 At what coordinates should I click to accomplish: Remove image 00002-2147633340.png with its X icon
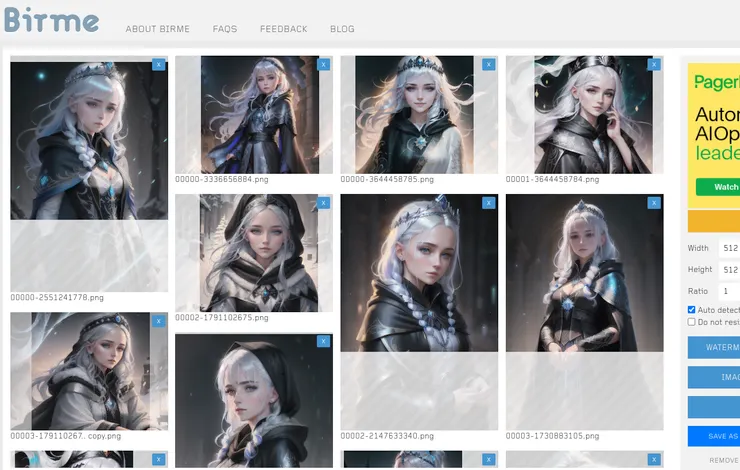click(x=488, y=203)
